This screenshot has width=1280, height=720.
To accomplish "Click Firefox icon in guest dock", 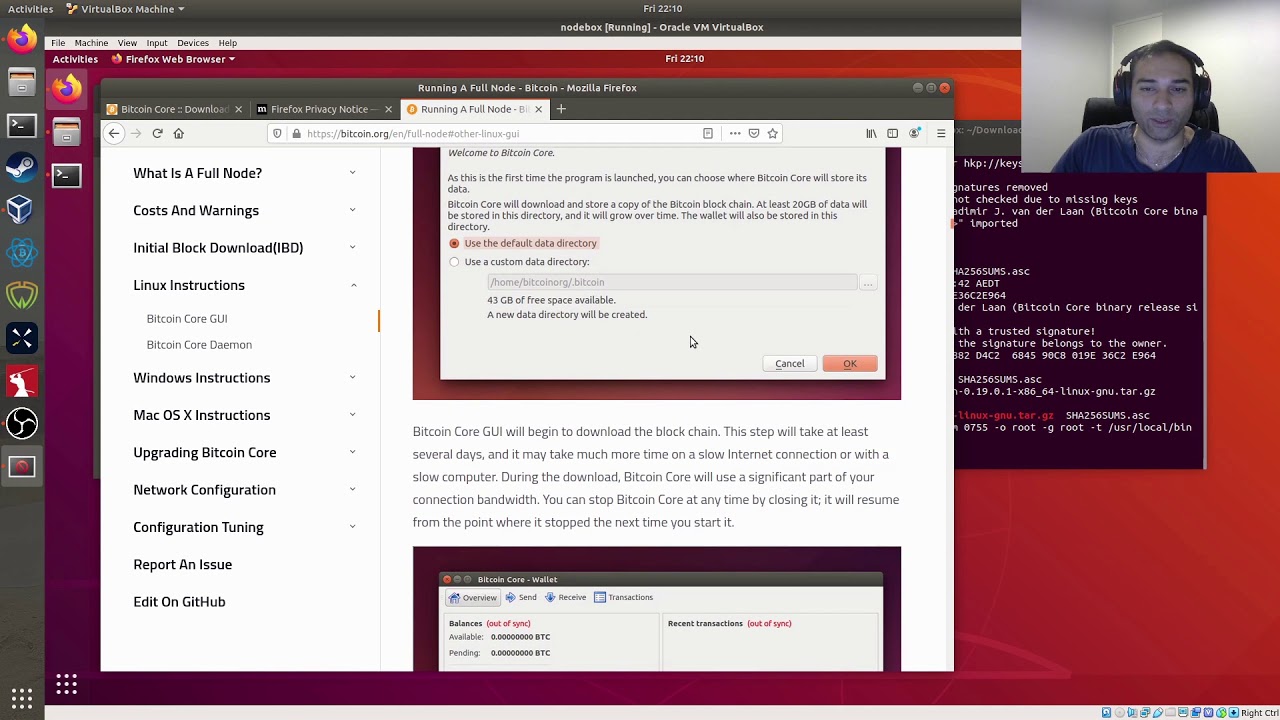I will (x=66, y=89).
